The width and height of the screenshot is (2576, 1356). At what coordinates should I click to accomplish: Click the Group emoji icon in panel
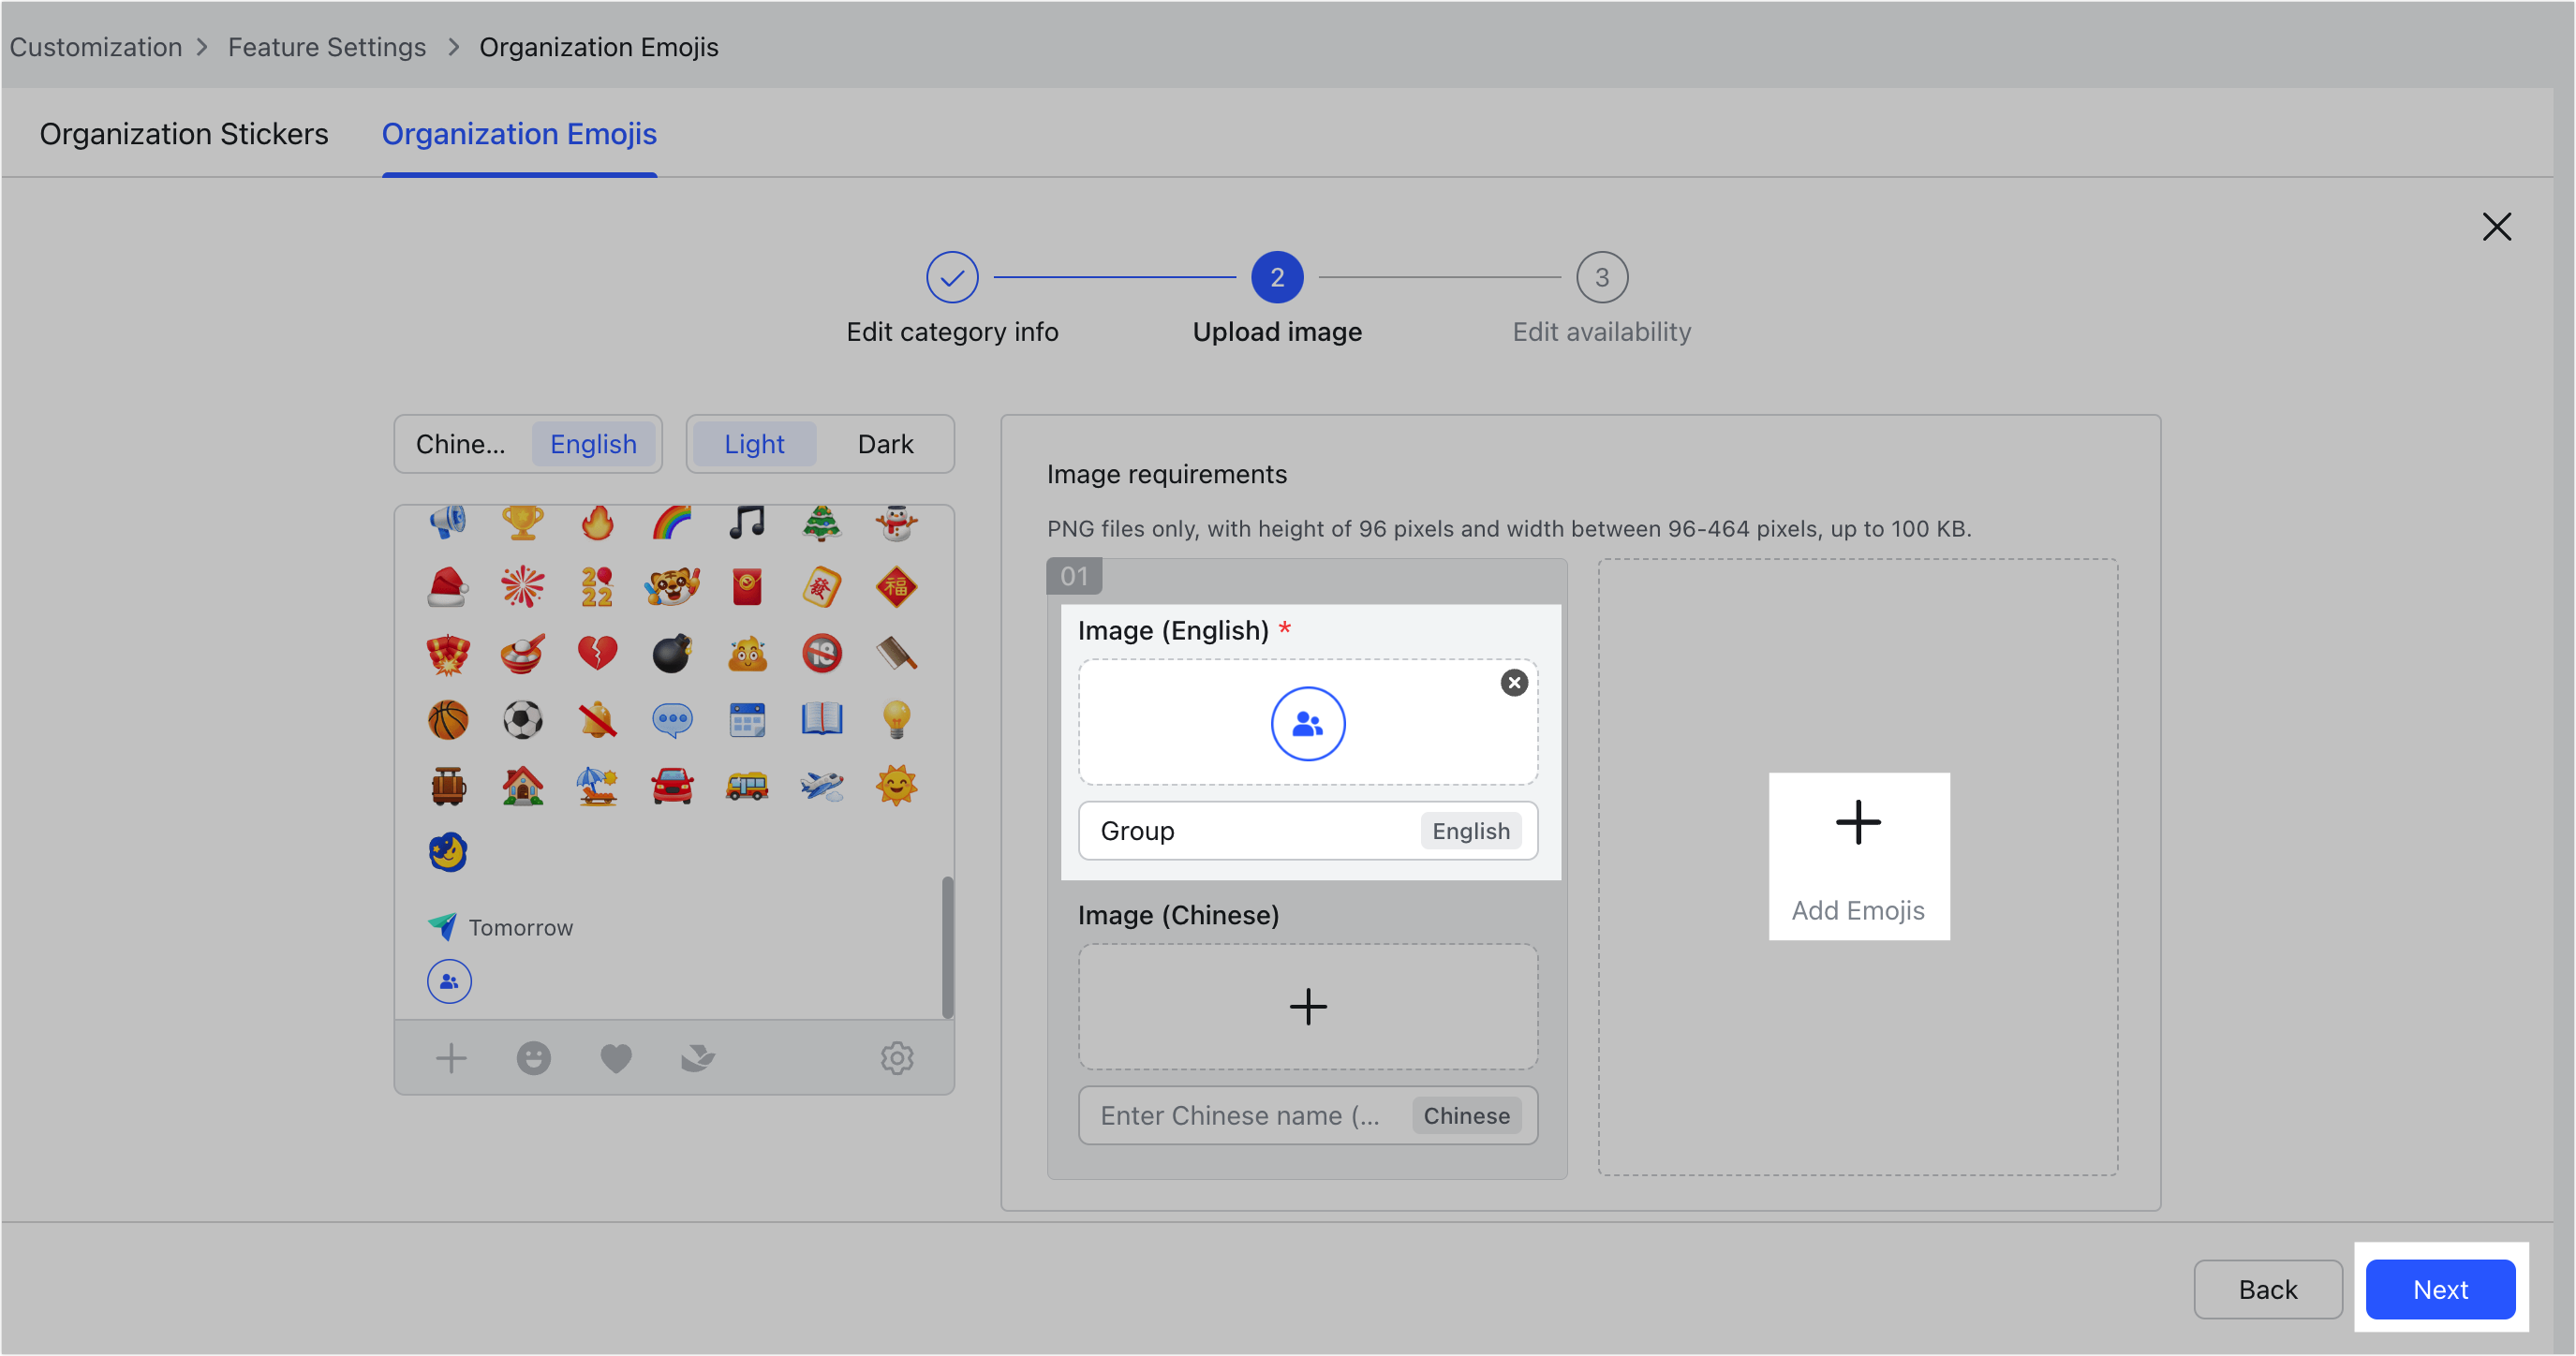[x=448, y=981]
